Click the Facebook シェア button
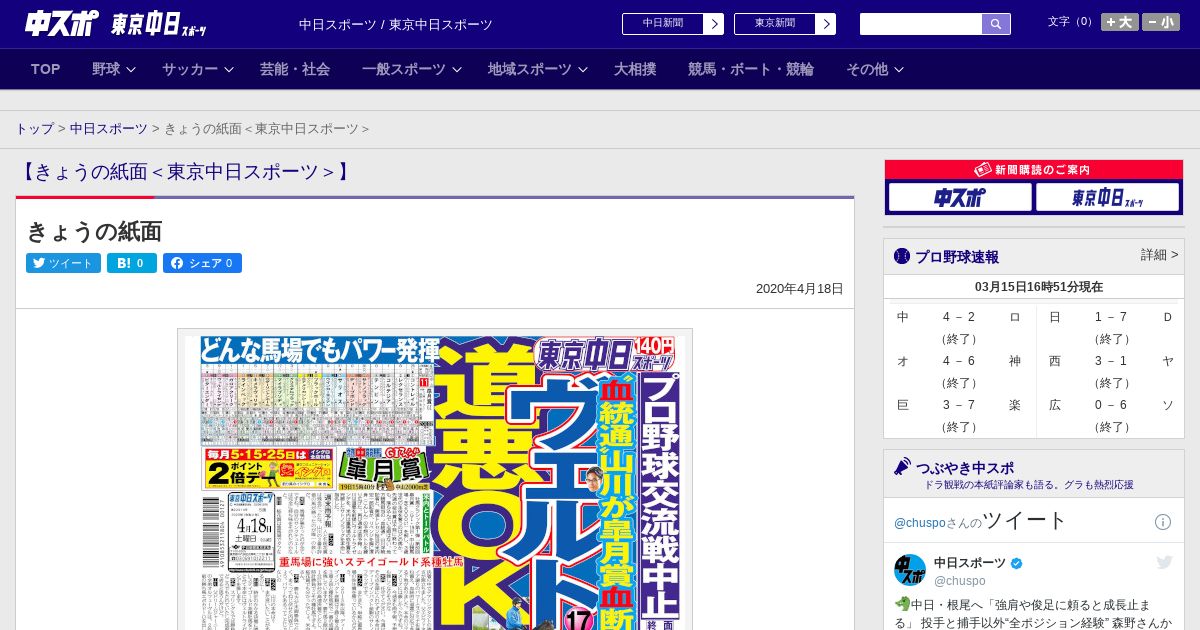 coord(202,263)
